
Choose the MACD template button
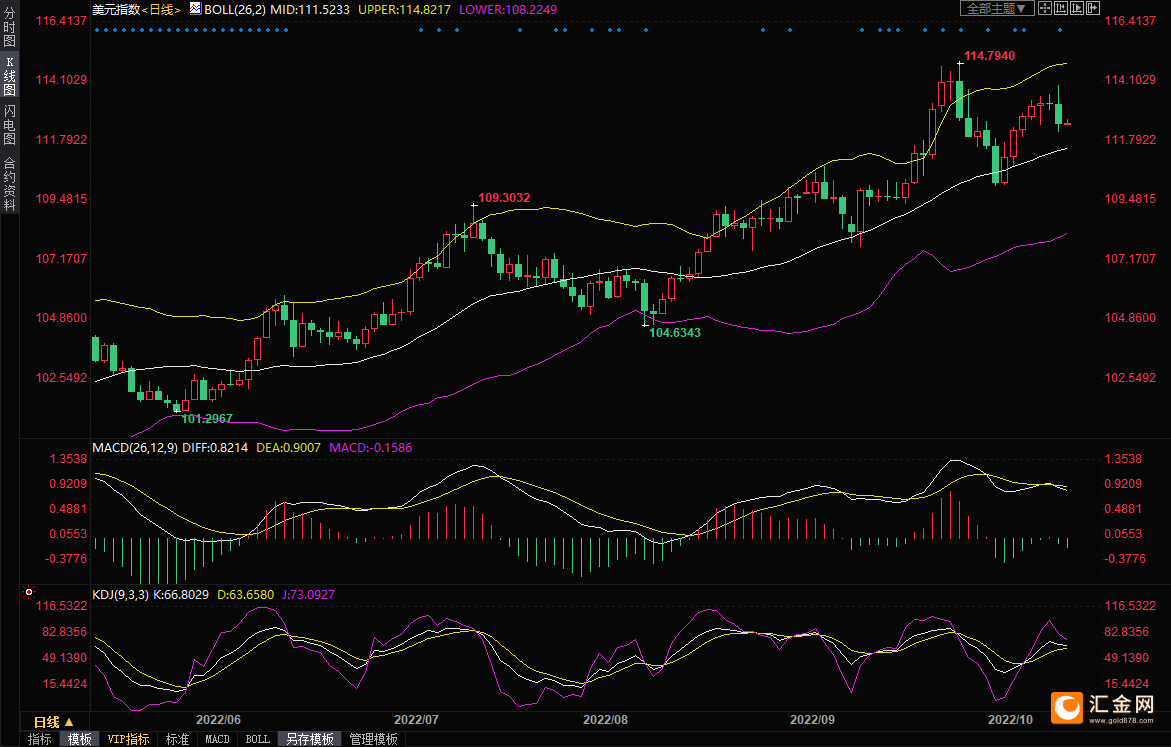(217, 739)
